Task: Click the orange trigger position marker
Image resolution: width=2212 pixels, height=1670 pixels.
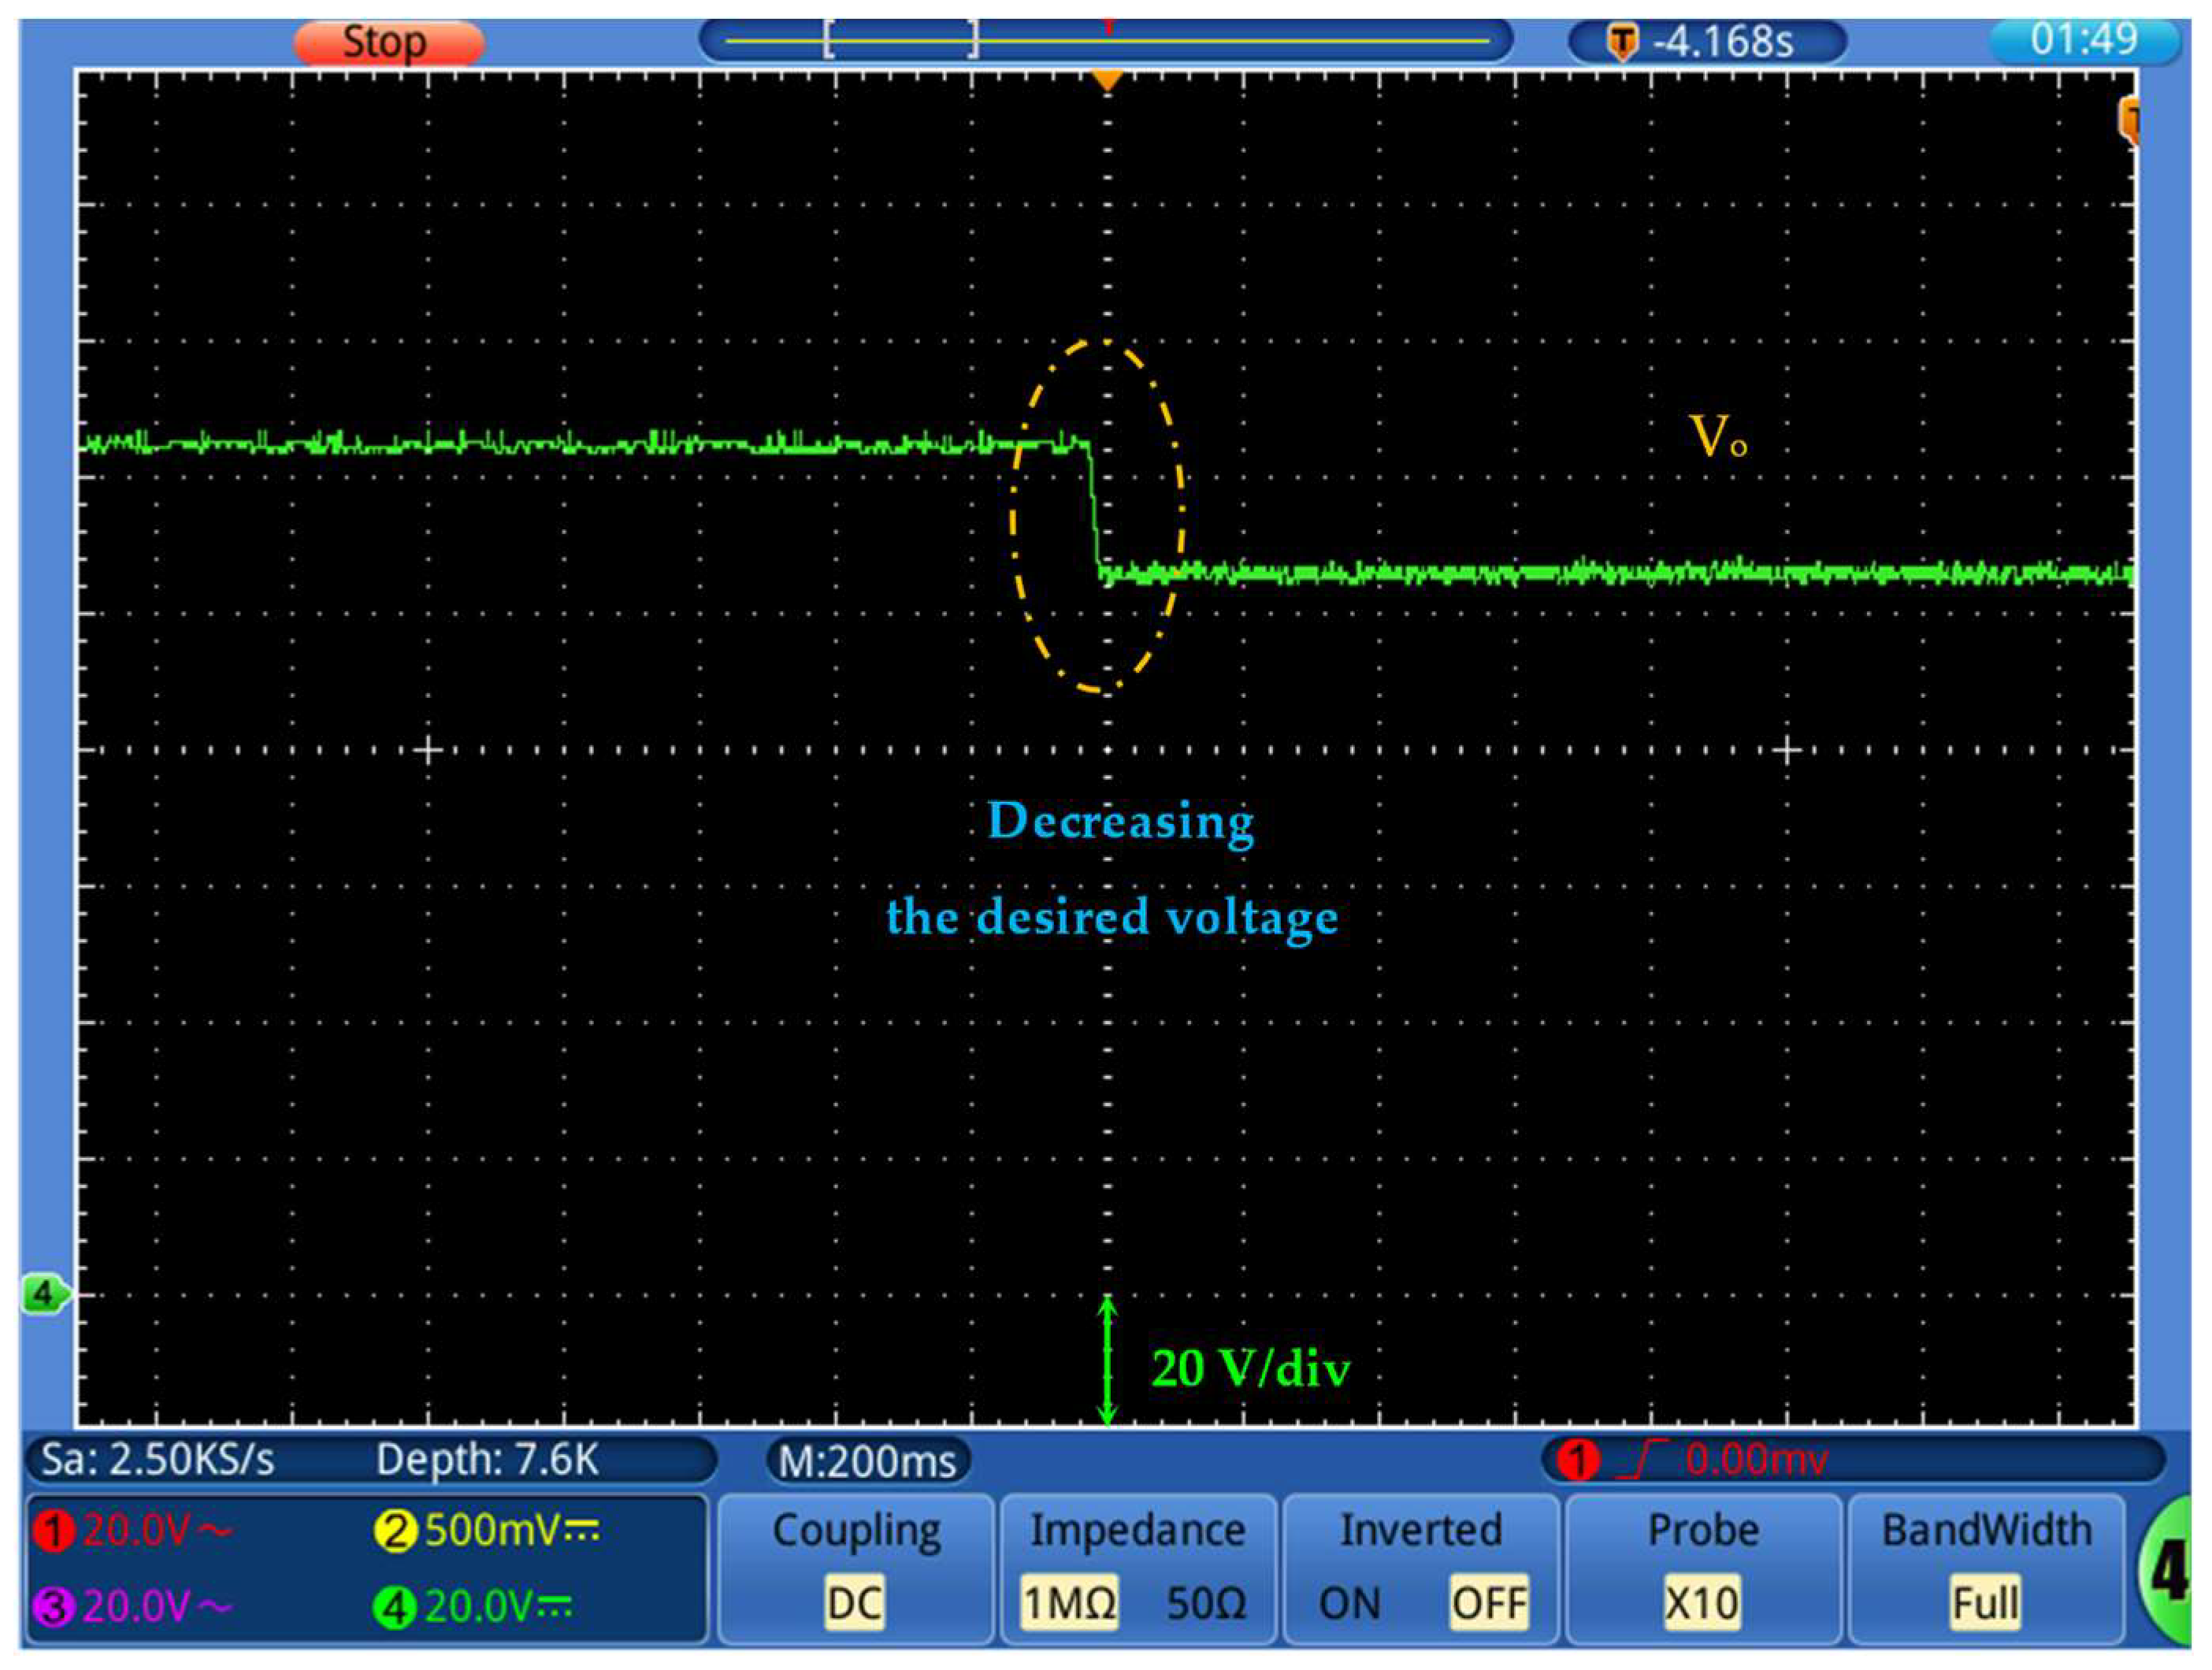Action: coord(1106,79)
